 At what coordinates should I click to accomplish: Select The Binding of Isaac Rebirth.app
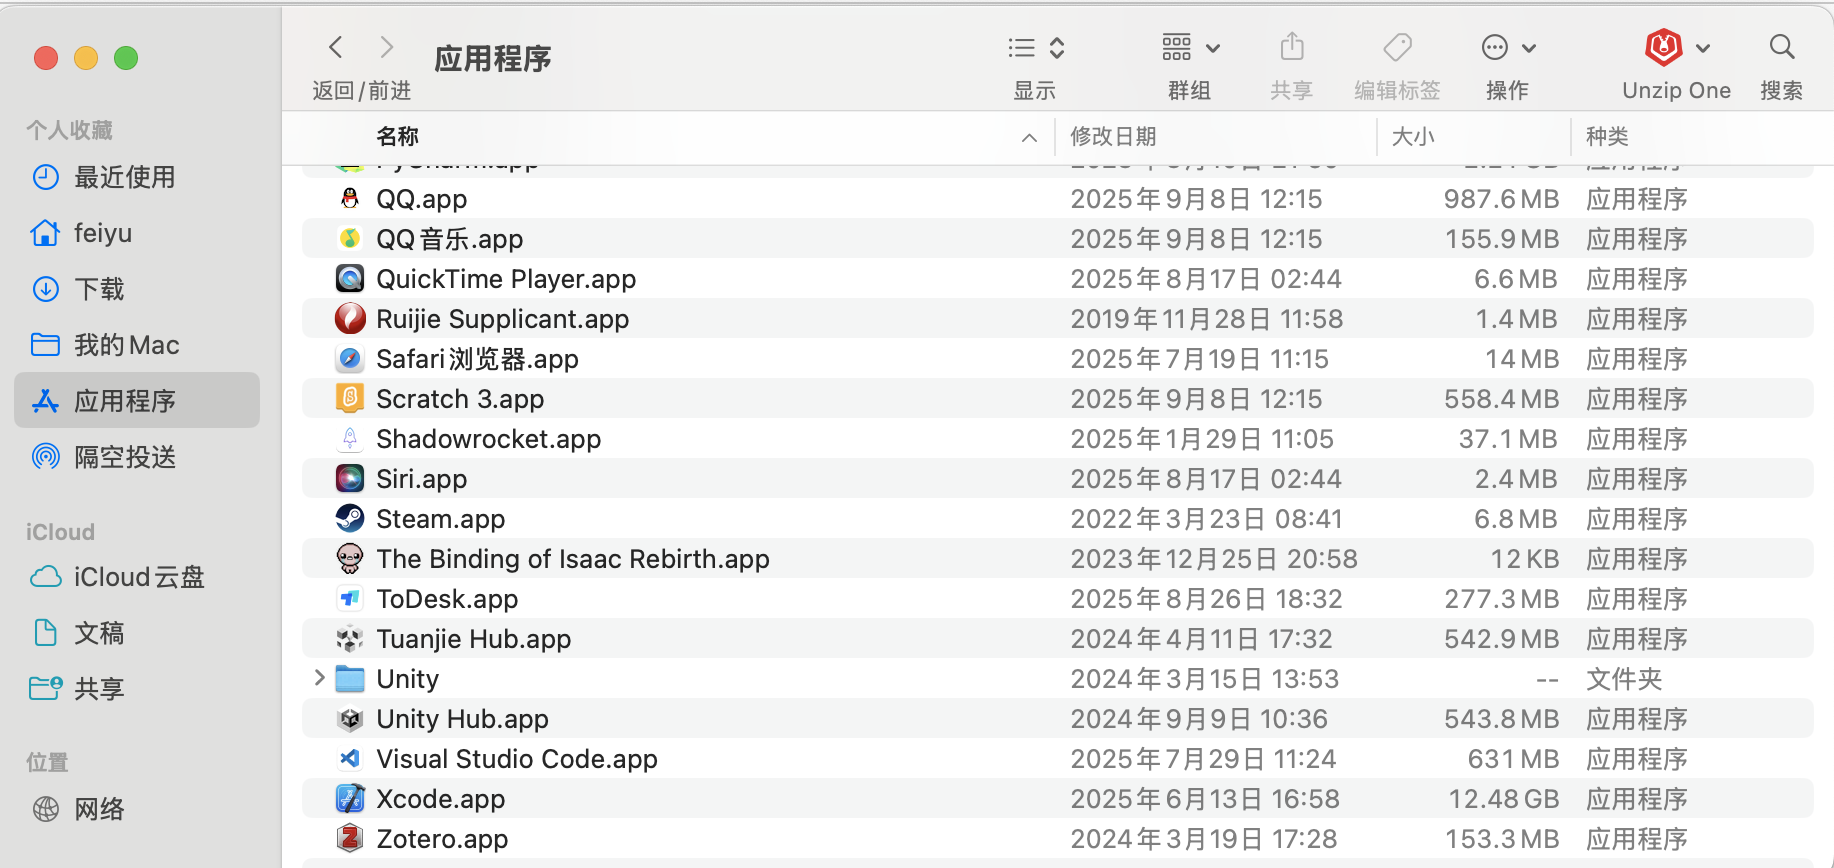coord(573,559)
